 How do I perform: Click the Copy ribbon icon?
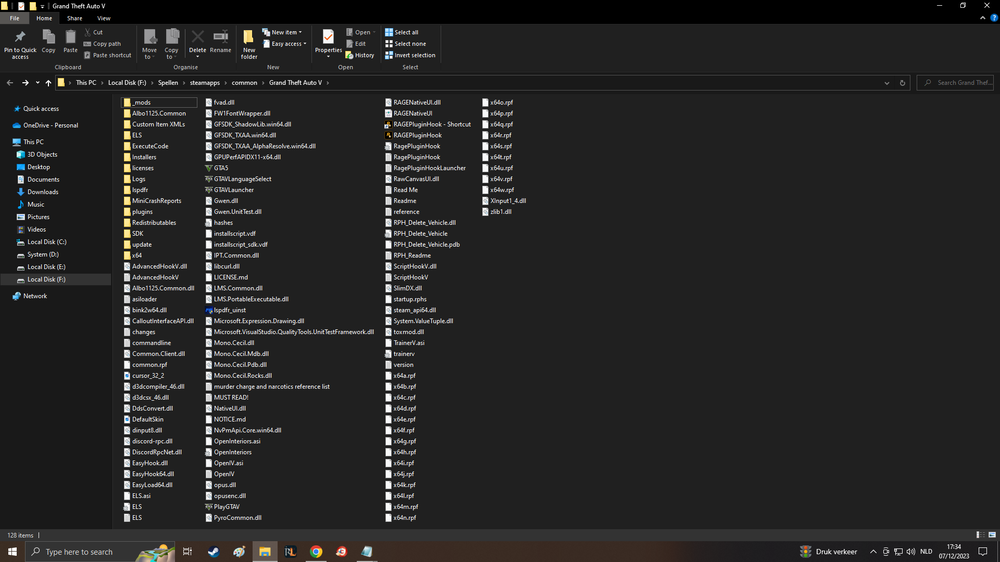tap(48, 41)
